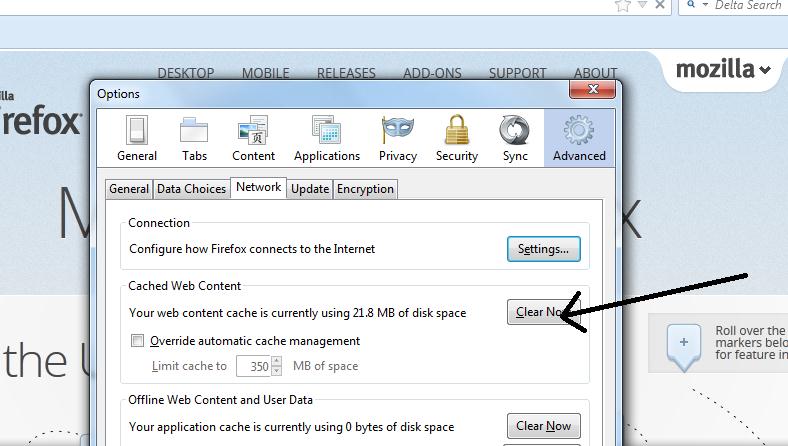Click the blue plus feature marker

click(684, 343)
